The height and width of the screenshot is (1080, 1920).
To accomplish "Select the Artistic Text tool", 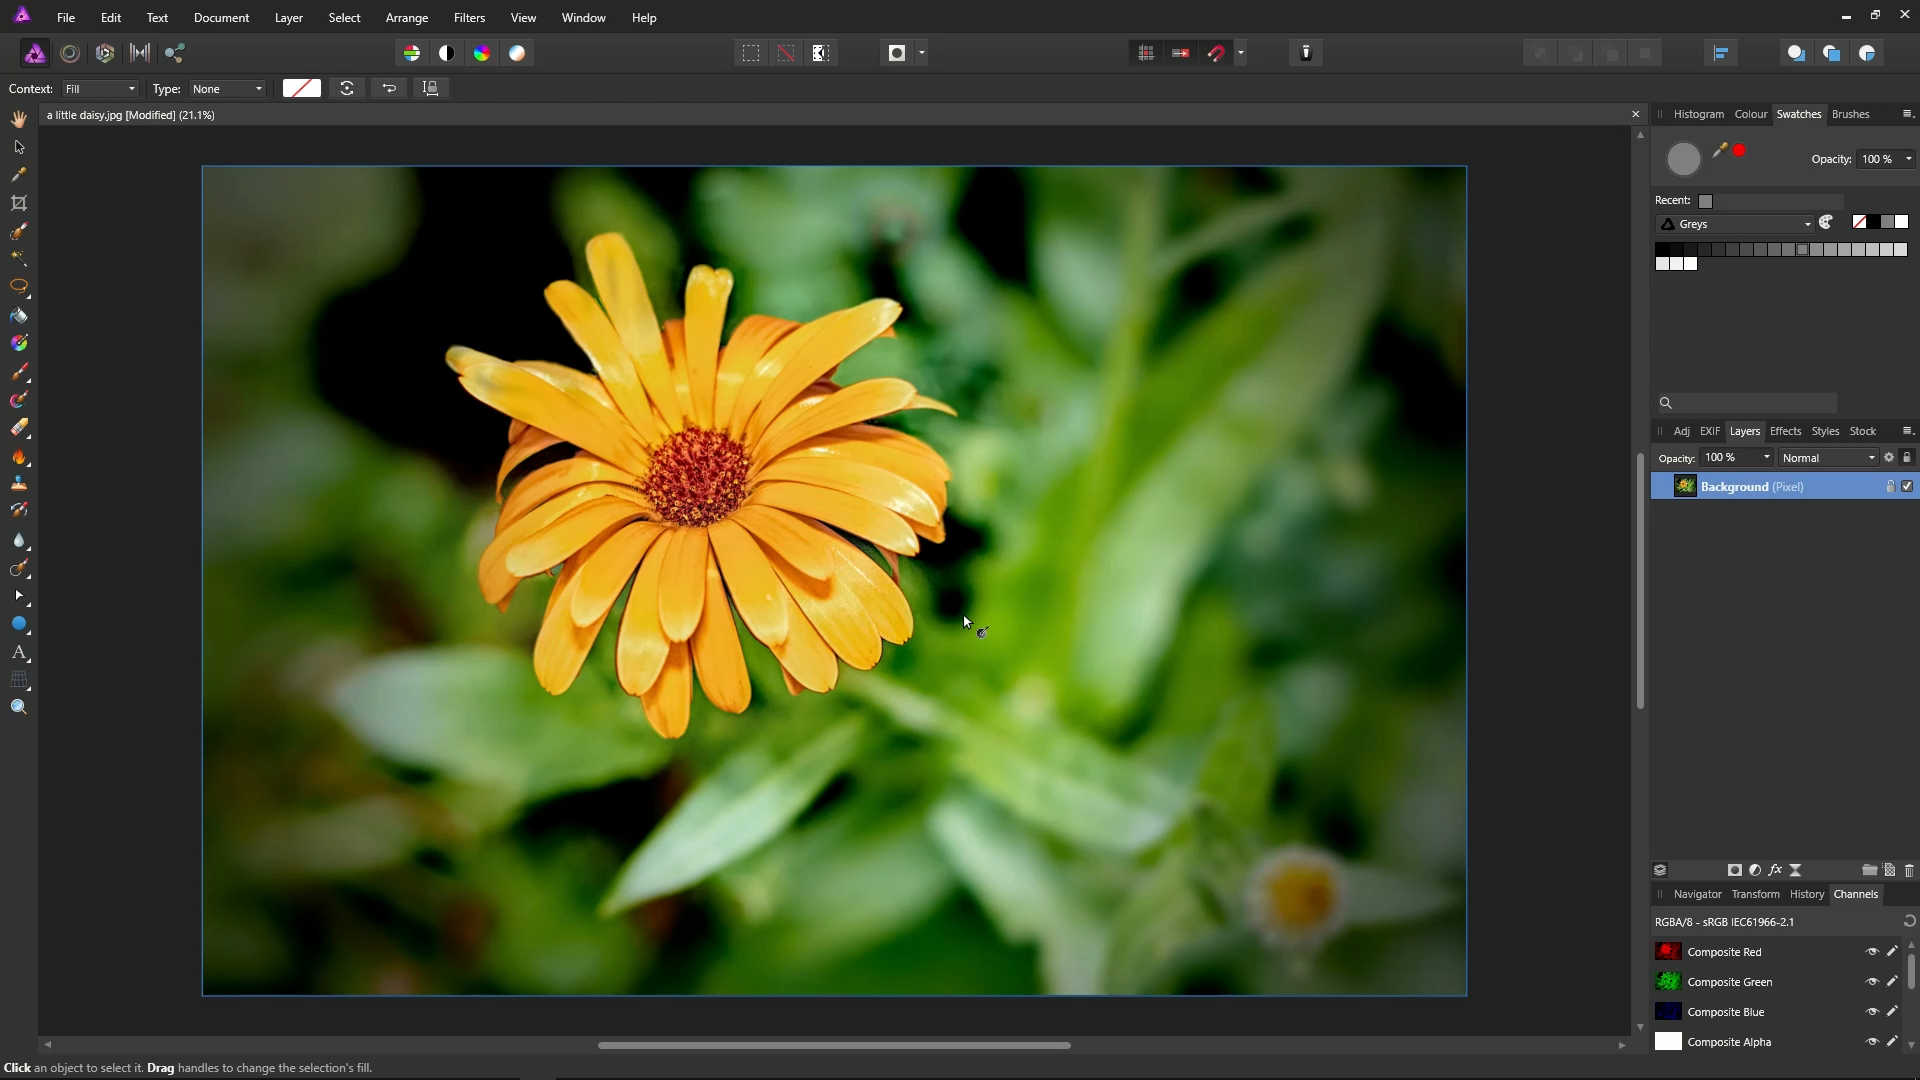I will 19,652.
